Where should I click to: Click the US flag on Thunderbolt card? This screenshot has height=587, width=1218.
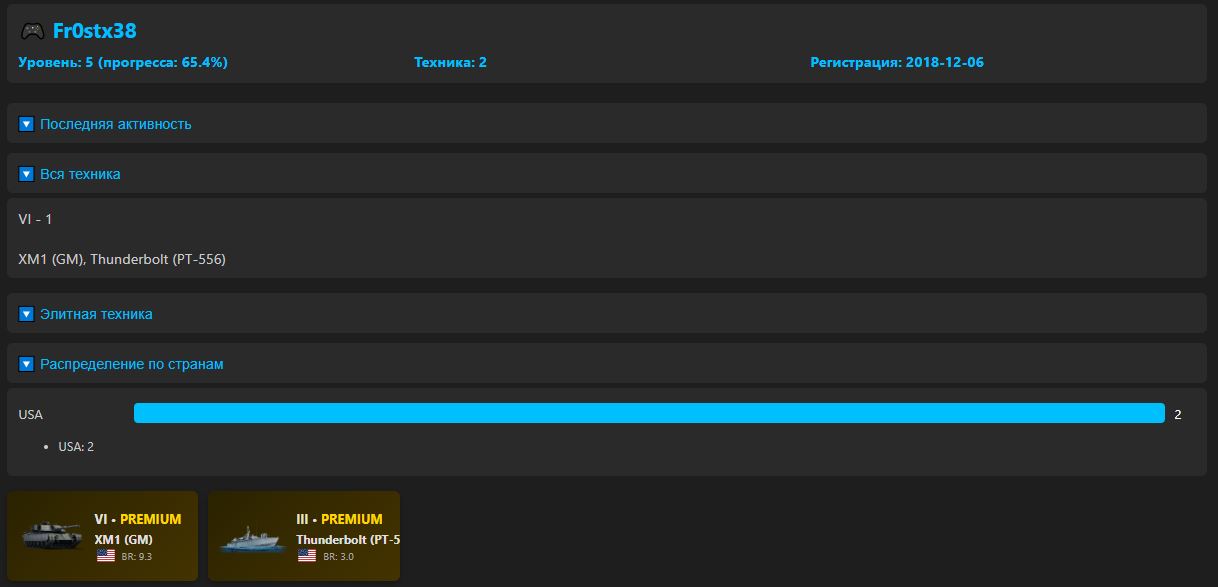307,556
